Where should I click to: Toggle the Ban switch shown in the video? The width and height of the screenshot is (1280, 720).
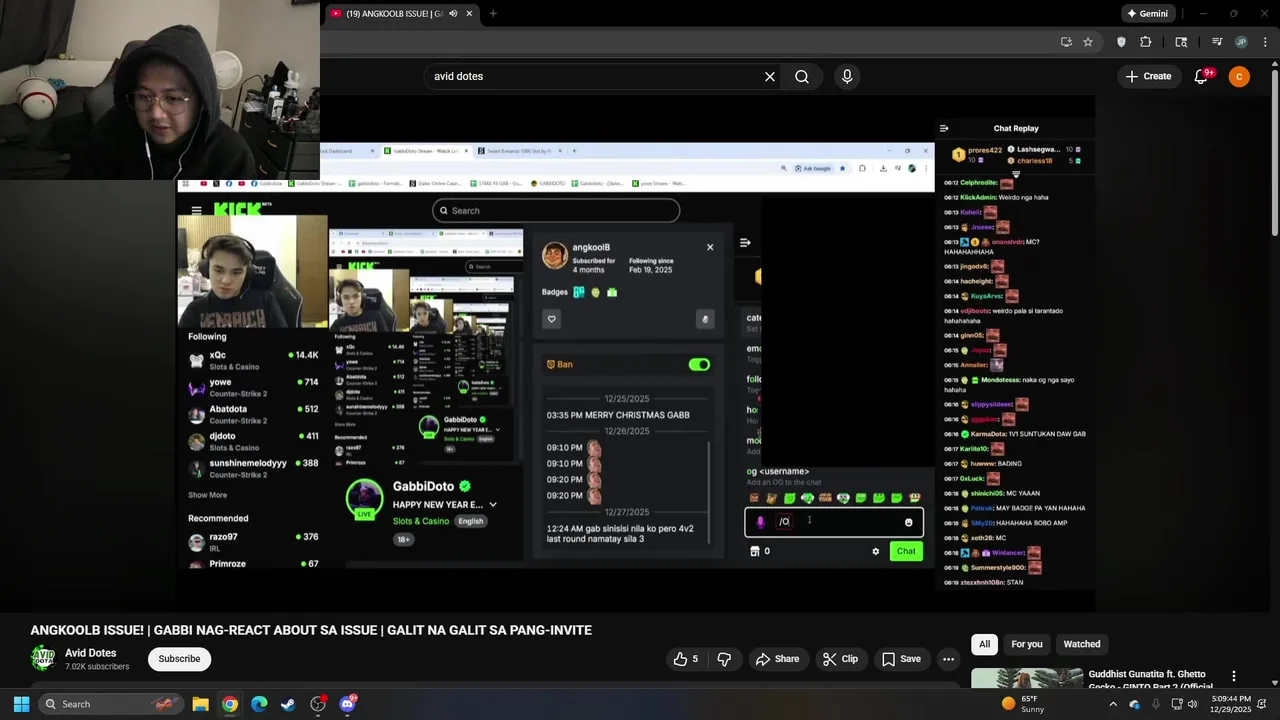coord(699,365)
